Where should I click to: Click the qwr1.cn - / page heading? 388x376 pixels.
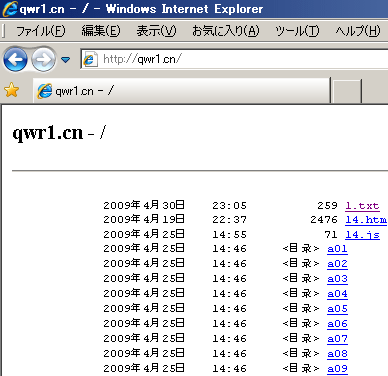(59, 133)
